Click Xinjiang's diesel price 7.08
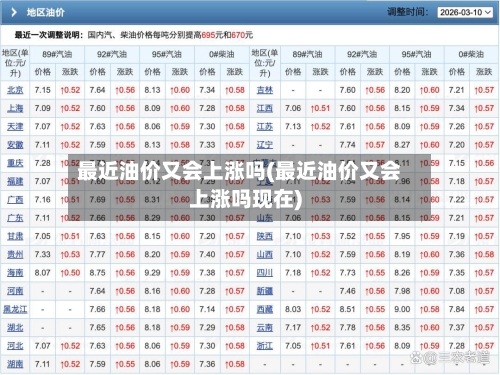The width and height of the screenshot is (500, 375). (x=457, y=291)
